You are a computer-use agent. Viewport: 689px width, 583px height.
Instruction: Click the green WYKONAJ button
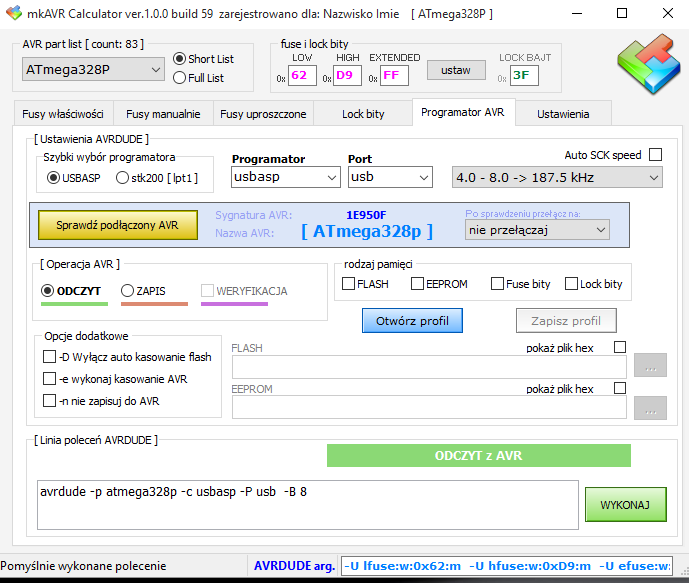click(626, 504)
